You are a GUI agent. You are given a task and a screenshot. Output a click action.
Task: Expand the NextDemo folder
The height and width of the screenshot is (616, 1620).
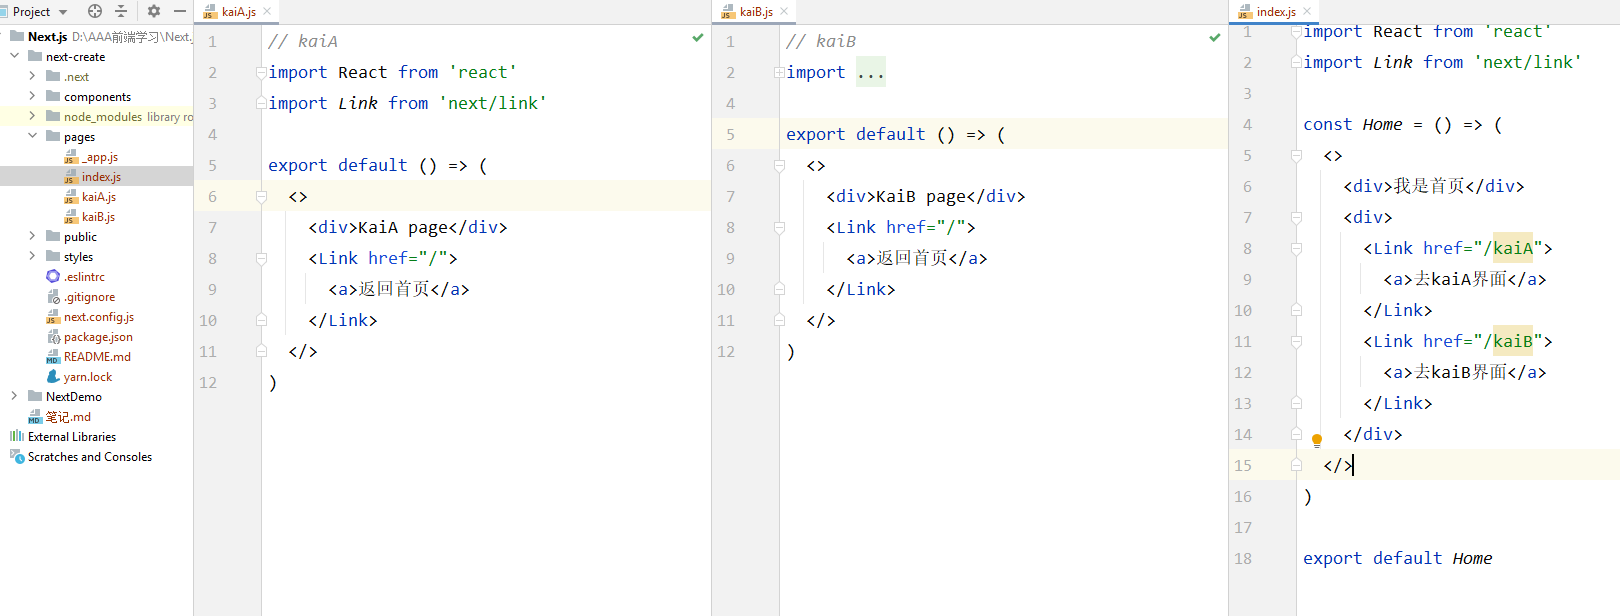(14, 396)
